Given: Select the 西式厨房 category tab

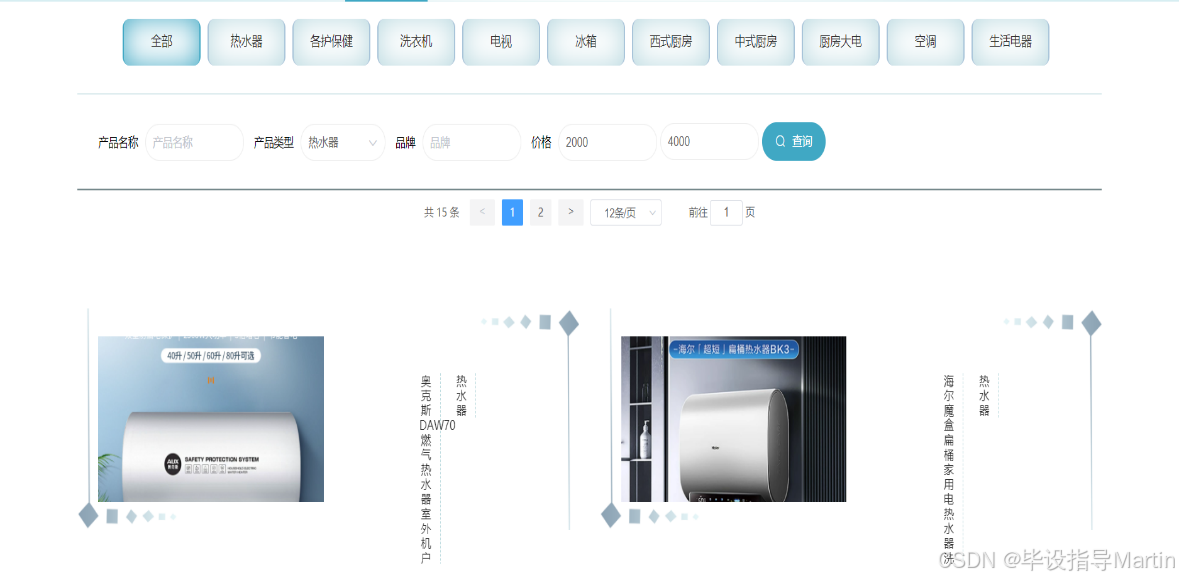Looking at the screenshot, I should click(x=671, y=42).
